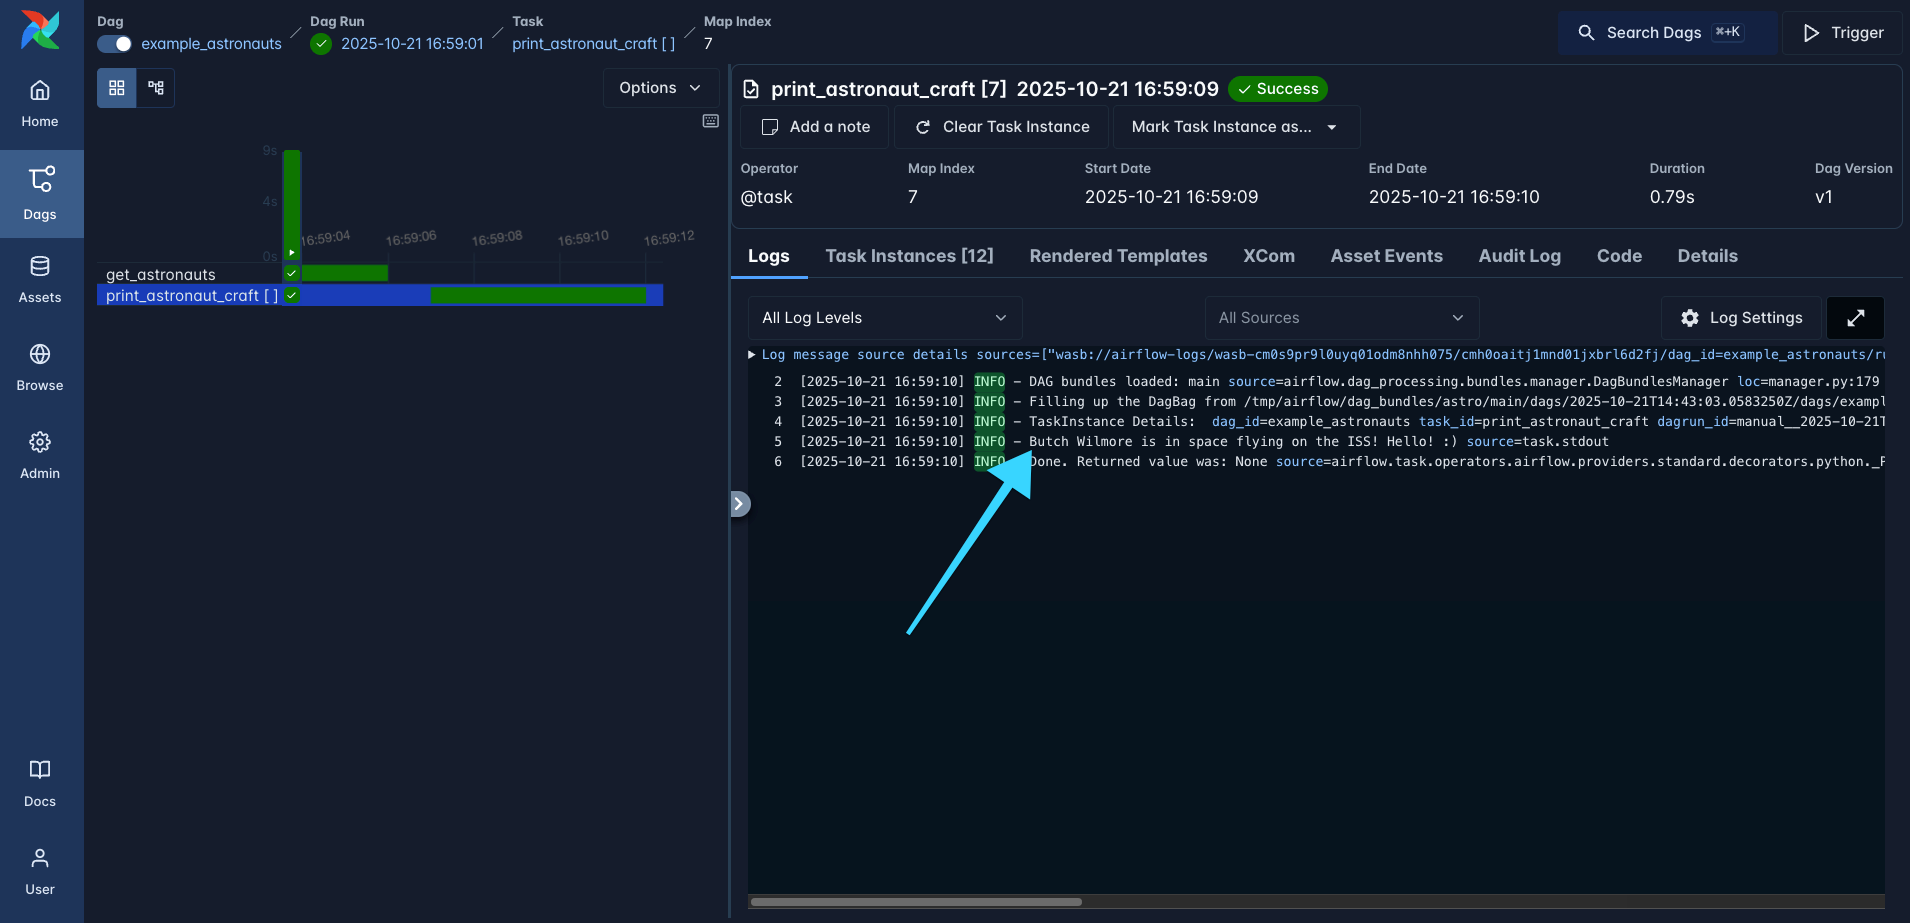Screen dimensions: 1910x923
Task: Click the keyboard shortcuts icon
Action: (710, 120)
